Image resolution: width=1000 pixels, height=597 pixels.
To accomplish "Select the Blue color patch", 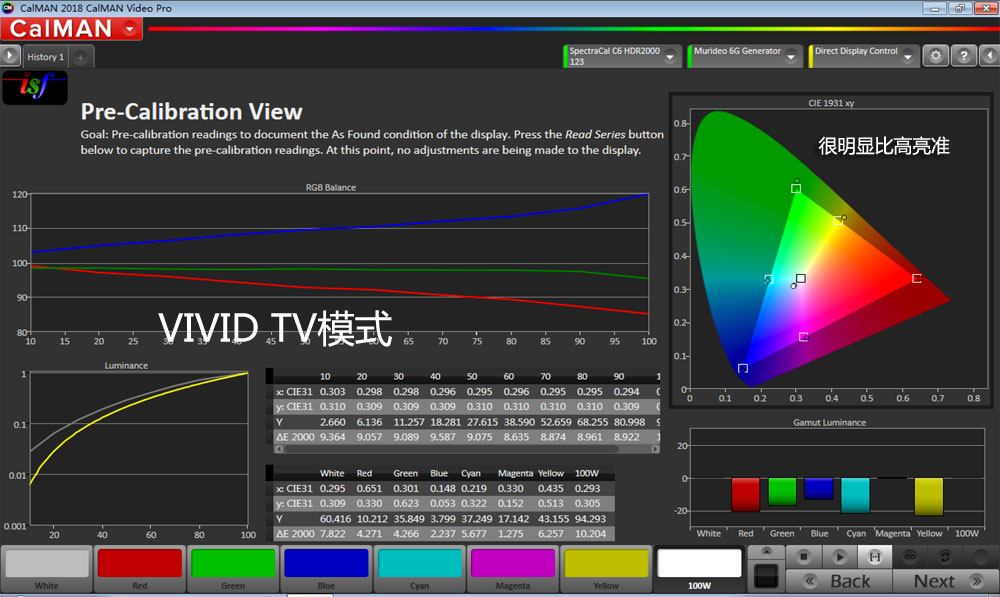I will (x=326, y=570).
